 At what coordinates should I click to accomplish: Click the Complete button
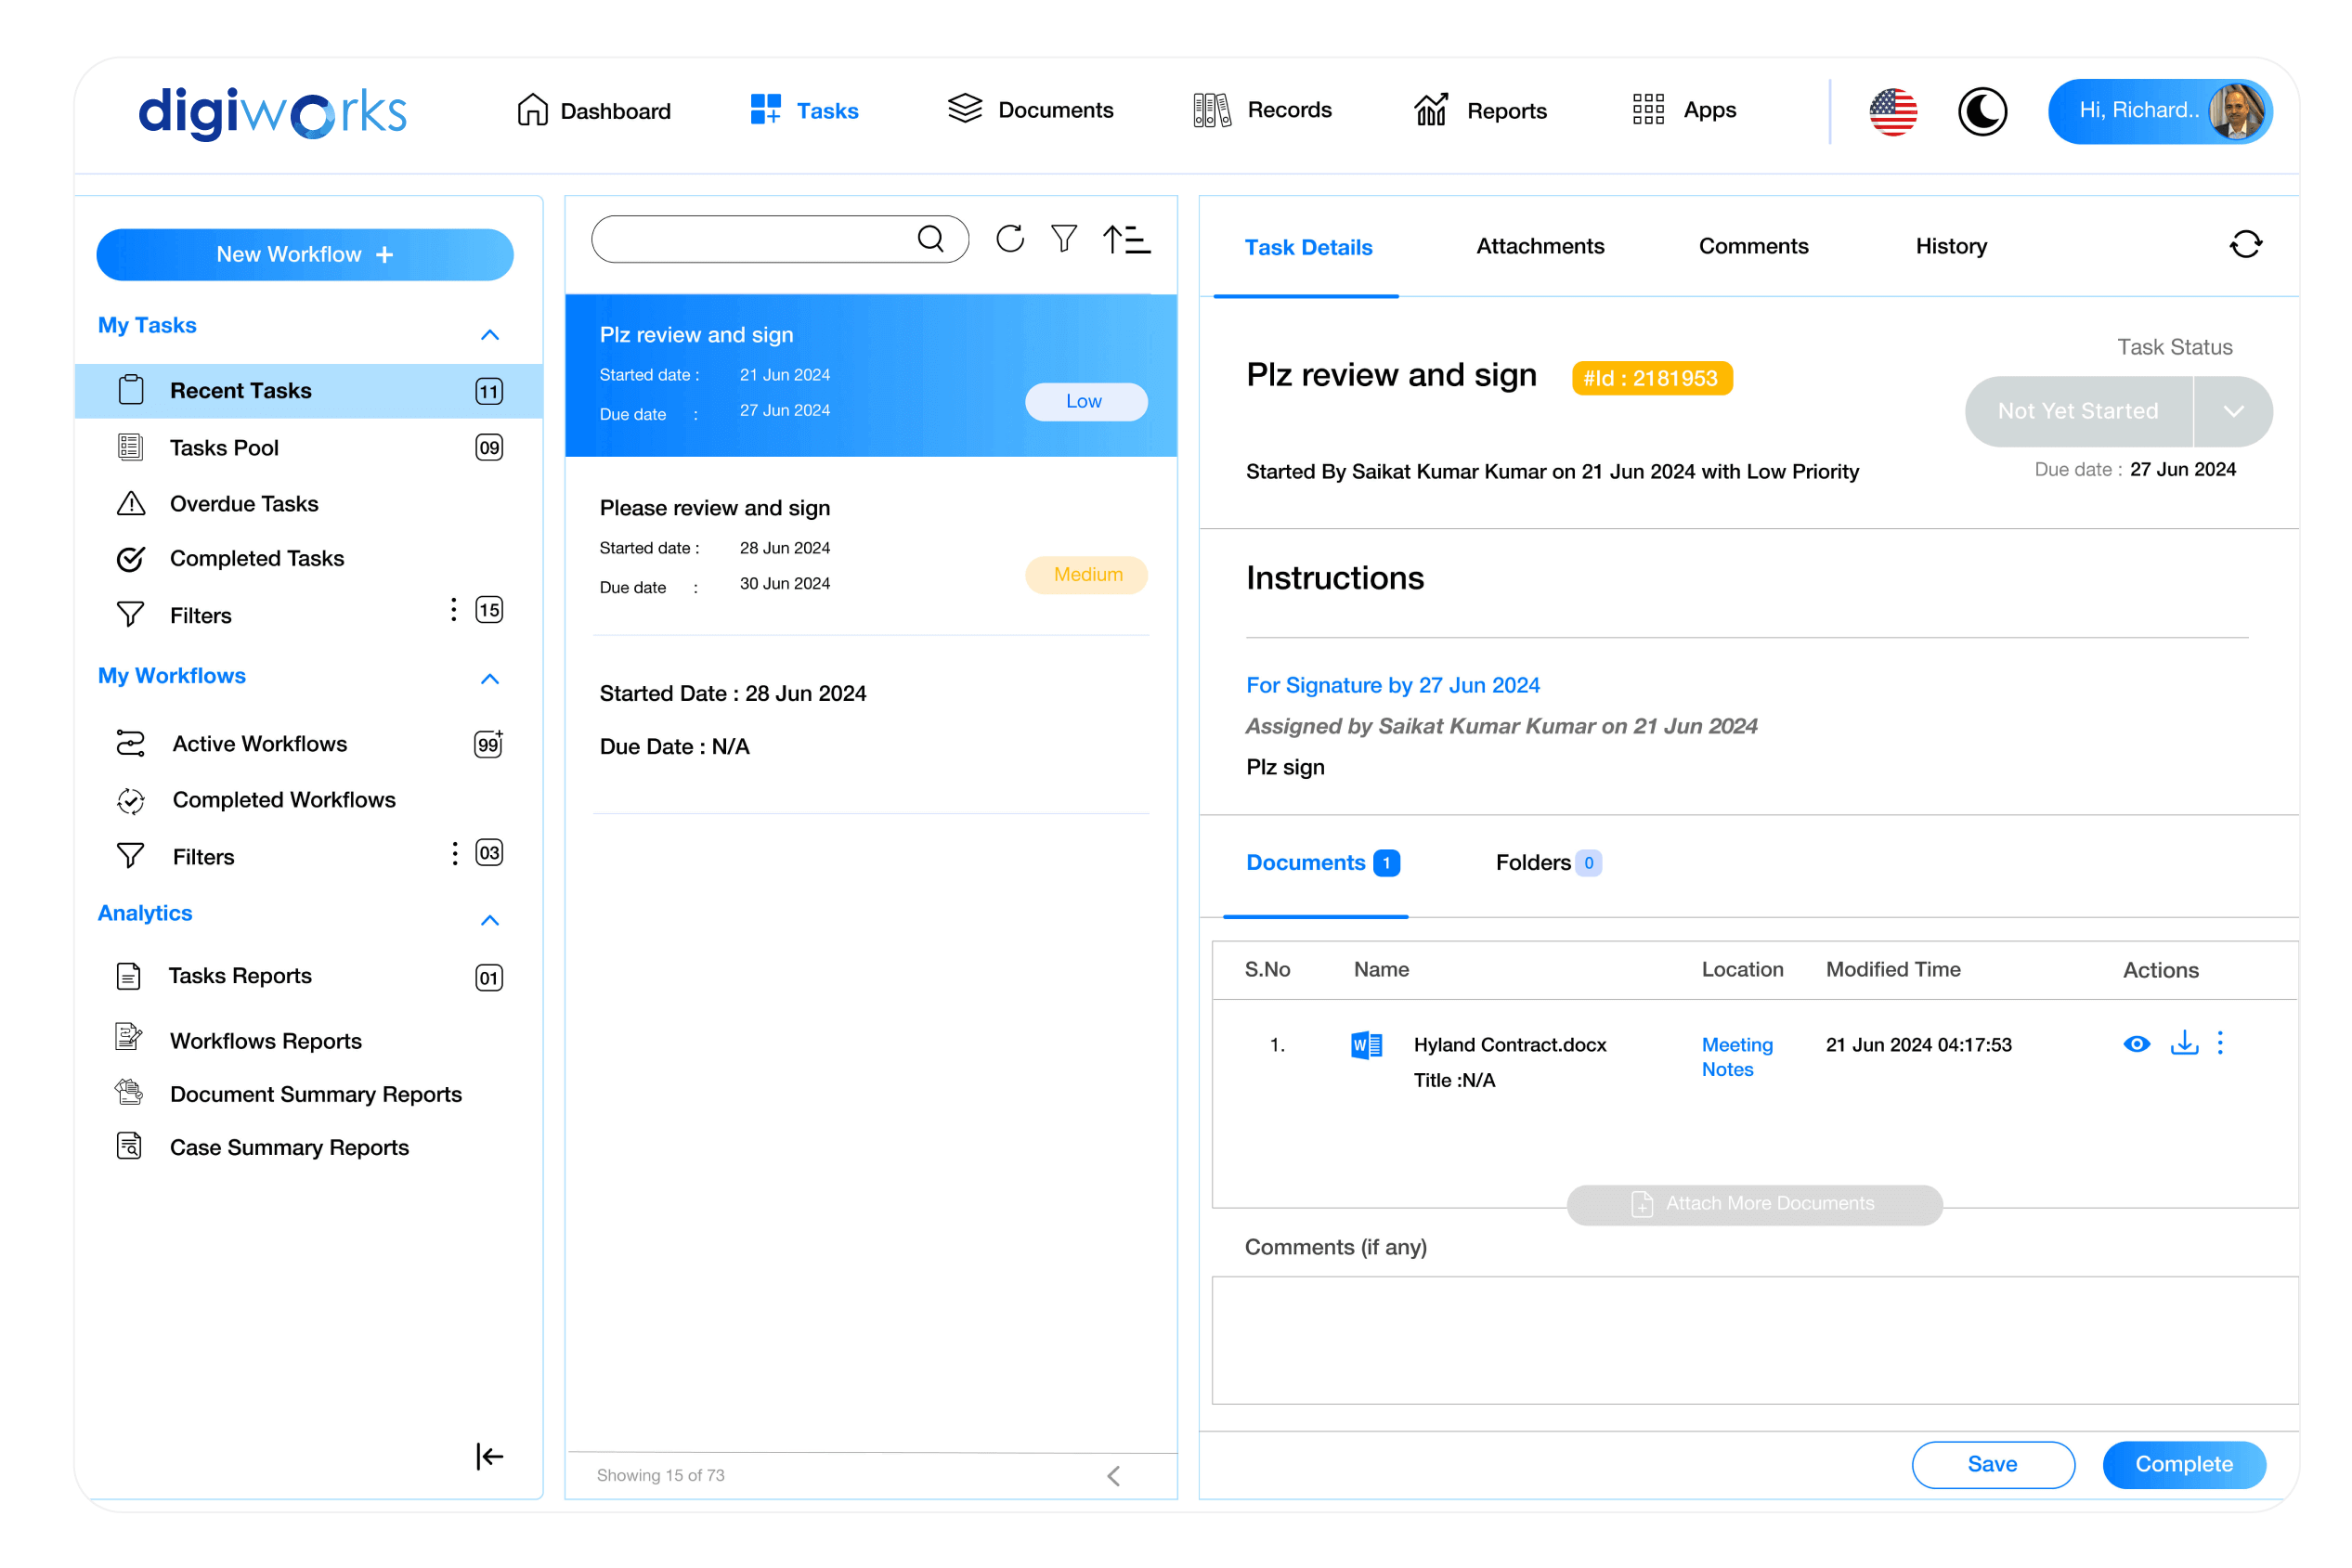click(2183, 1464)
